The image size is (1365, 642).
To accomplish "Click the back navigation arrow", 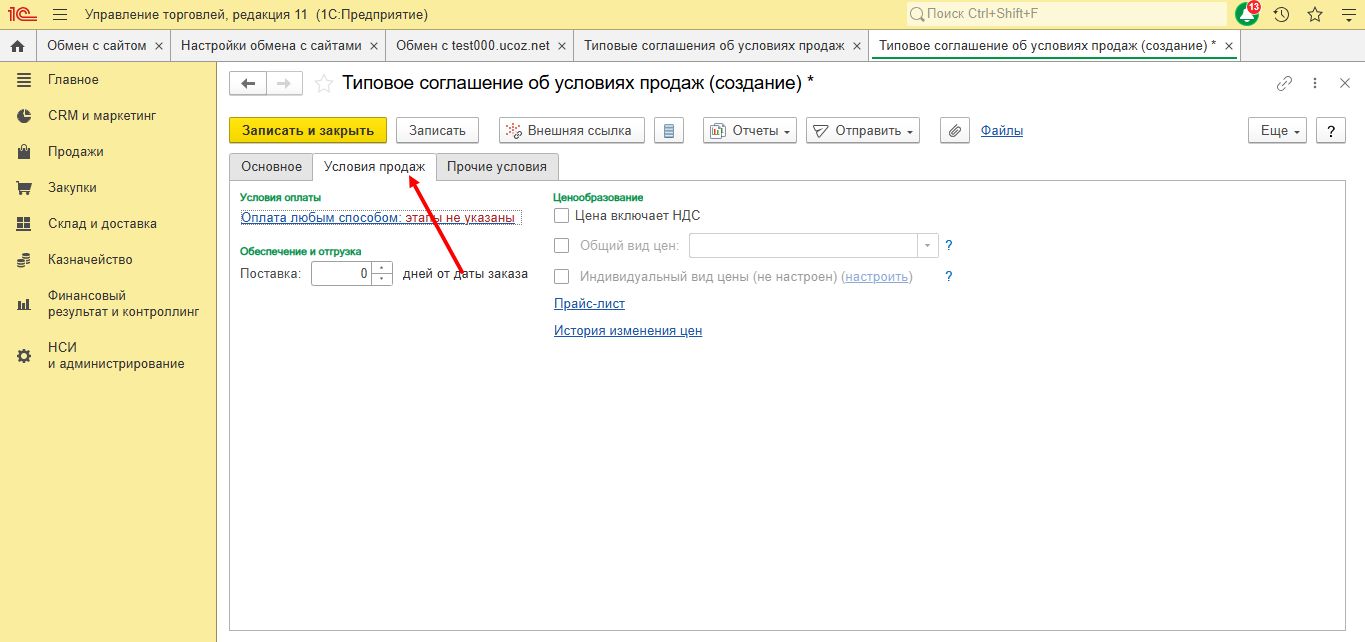I will point(248,84).
